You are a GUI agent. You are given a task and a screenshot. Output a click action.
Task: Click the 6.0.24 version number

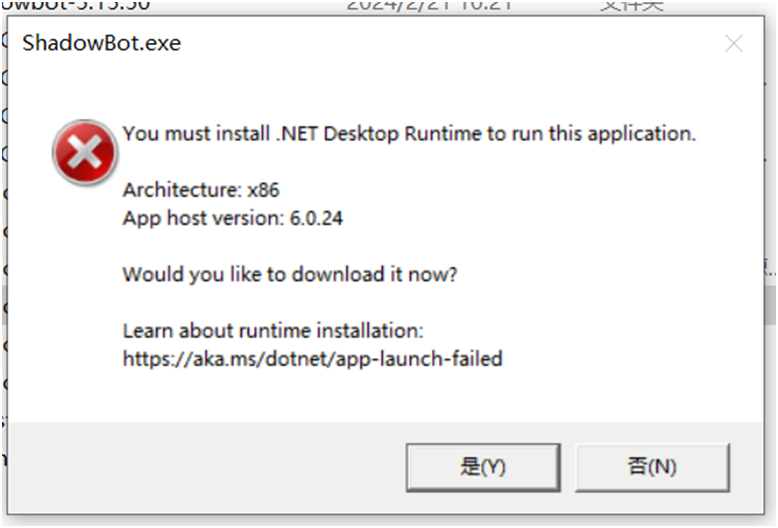tap(316, 218)
